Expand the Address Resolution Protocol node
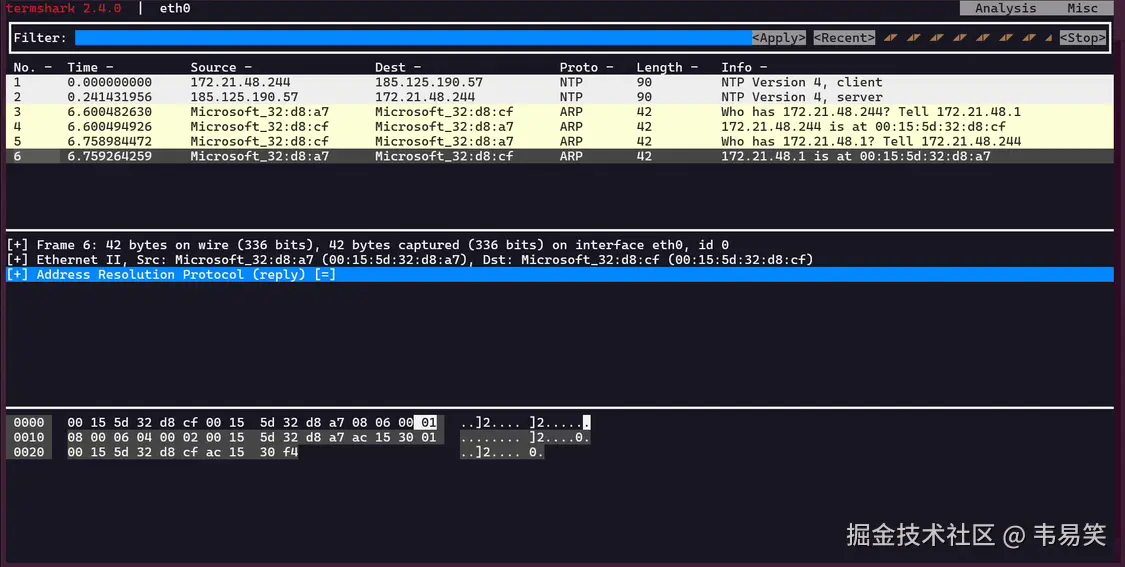Image resolution: width=1125 pixels, height=567 pixels. point(17,275)
